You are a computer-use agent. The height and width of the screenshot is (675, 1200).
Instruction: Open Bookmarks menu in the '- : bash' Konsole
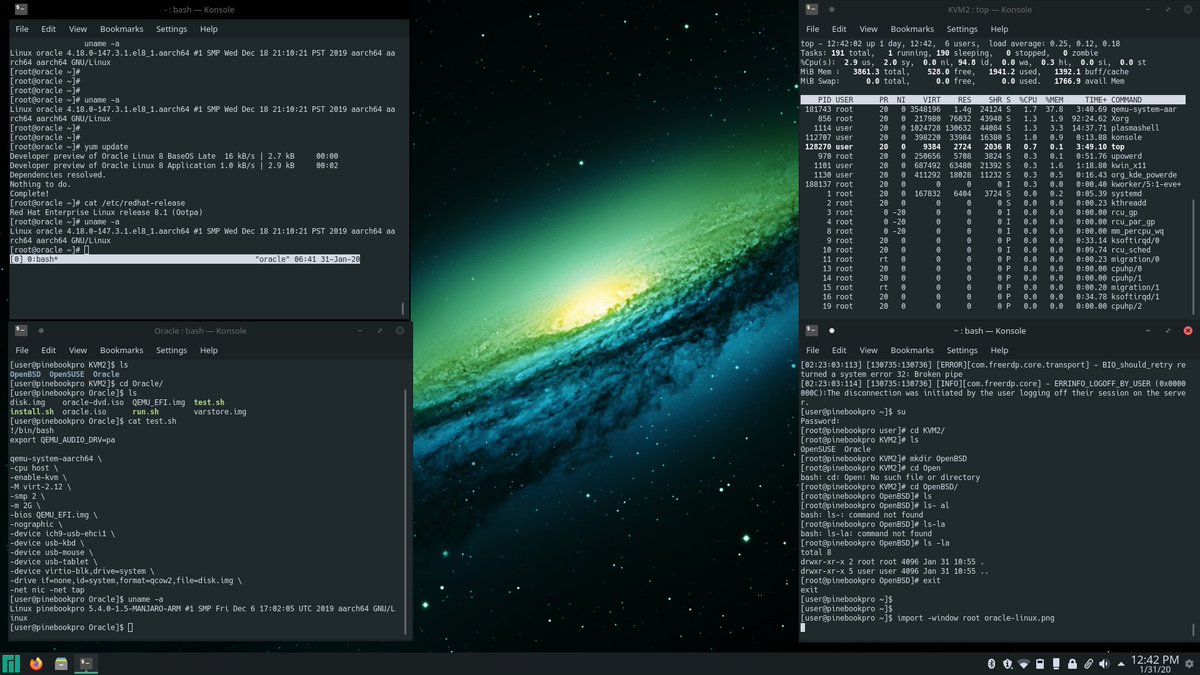[121, 29]
